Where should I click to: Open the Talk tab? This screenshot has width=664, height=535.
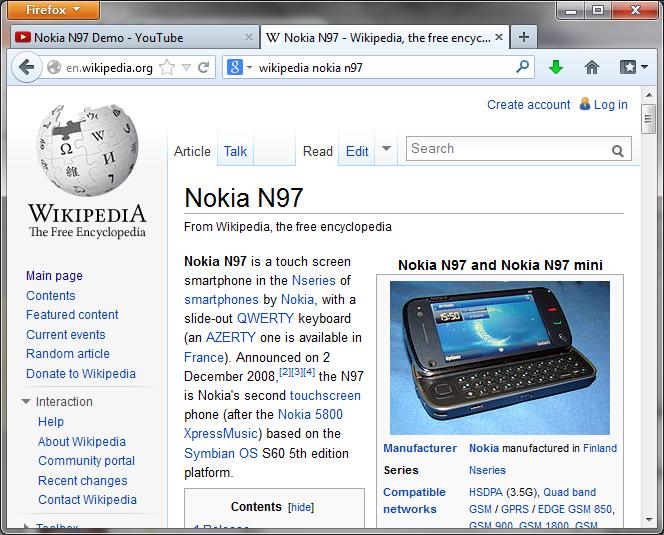pyautogui.click(x=235, y=151)
